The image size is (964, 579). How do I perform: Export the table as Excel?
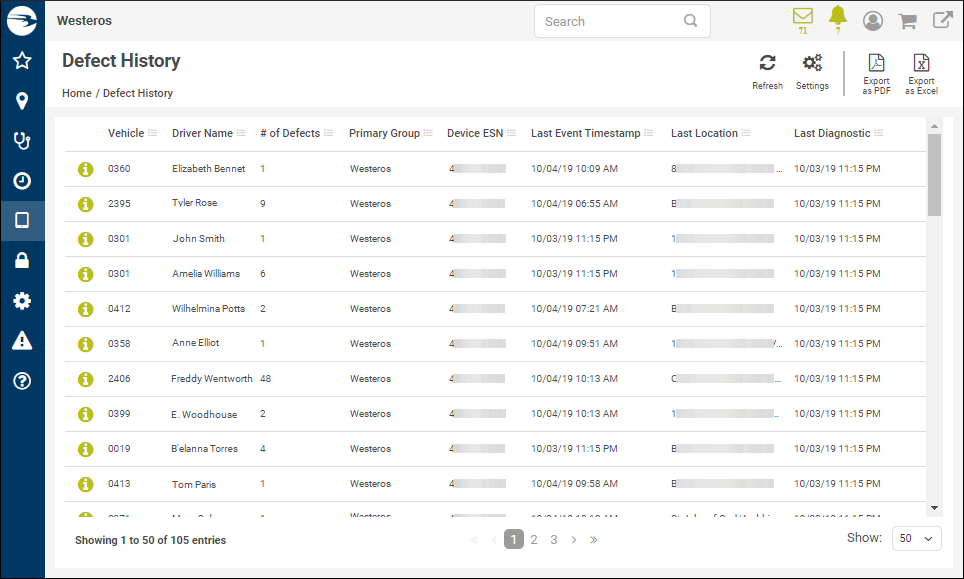pyautogui.click(x=921, y=74)
